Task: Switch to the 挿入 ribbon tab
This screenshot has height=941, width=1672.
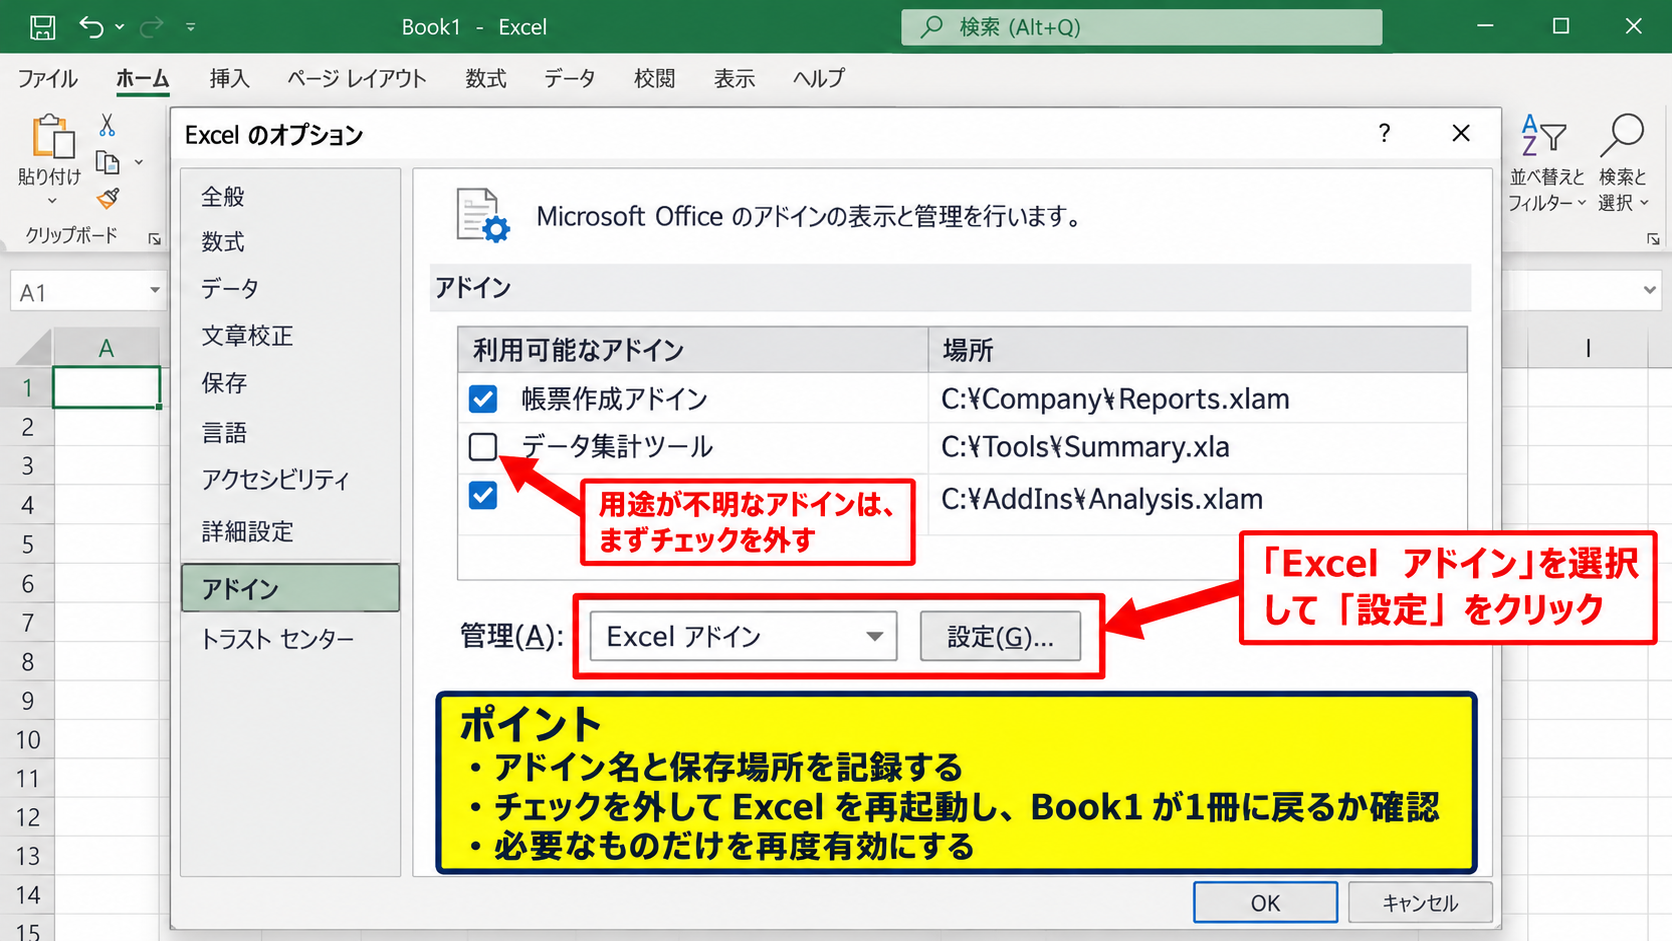Action: [229, 78]
